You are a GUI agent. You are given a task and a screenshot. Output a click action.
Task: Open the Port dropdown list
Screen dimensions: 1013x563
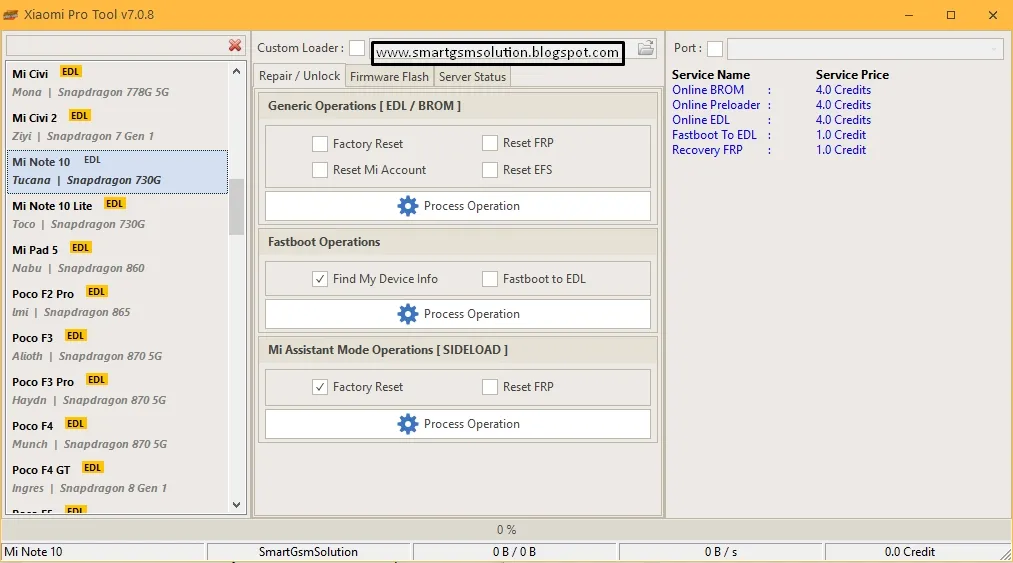coord(865,48)
